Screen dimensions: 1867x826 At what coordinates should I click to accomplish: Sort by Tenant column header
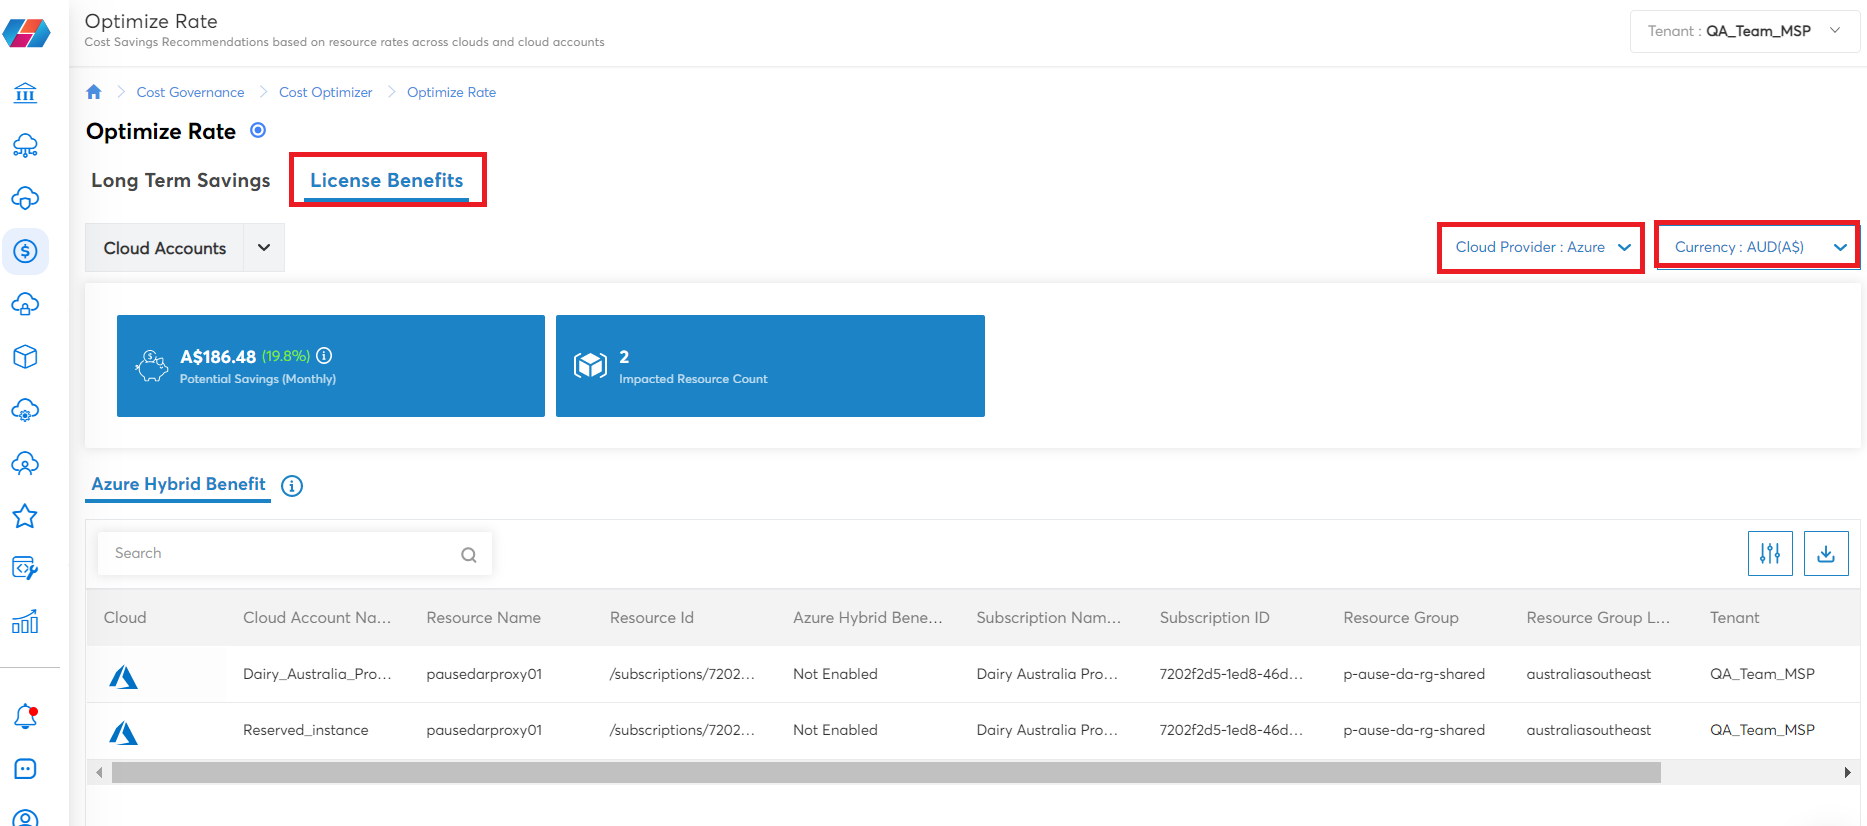pyautogui.click(x=1734, y=618)
